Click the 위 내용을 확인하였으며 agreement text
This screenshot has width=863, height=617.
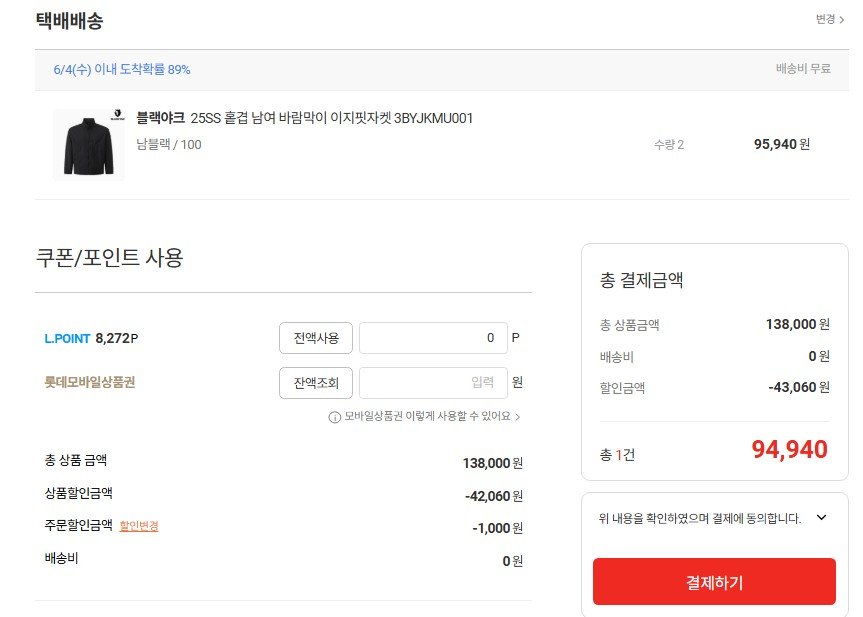tap(700, 518)
